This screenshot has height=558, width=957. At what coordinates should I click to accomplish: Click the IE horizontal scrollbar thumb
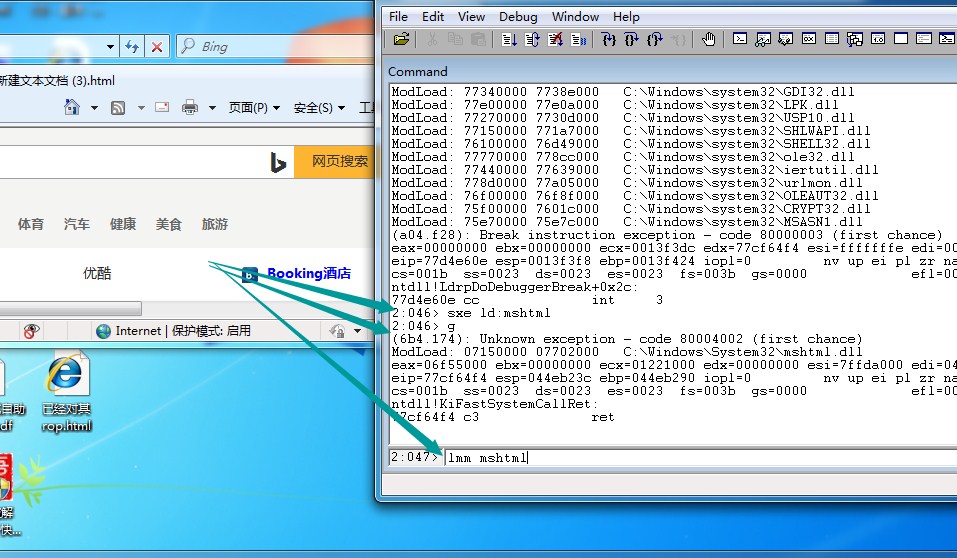(71, 308)
